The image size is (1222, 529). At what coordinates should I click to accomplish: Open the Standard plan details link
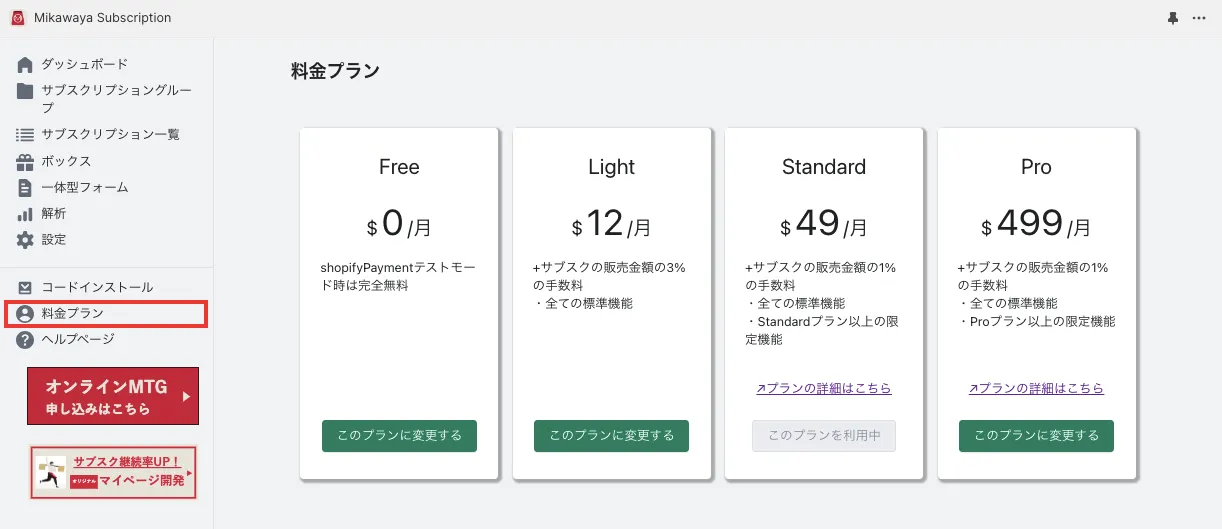824,388
